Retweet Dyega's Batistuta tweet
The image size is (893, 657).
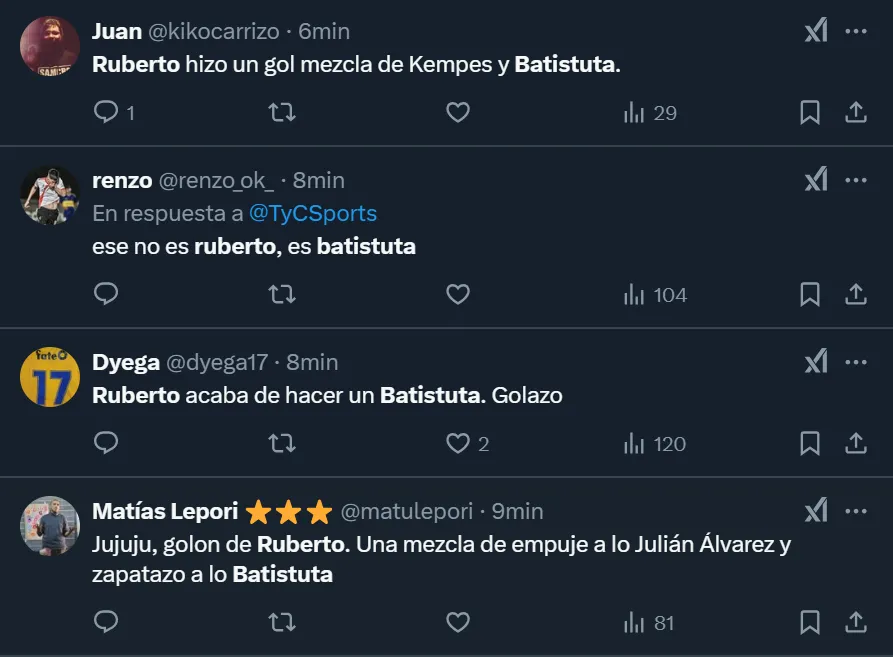click(282, 444)
